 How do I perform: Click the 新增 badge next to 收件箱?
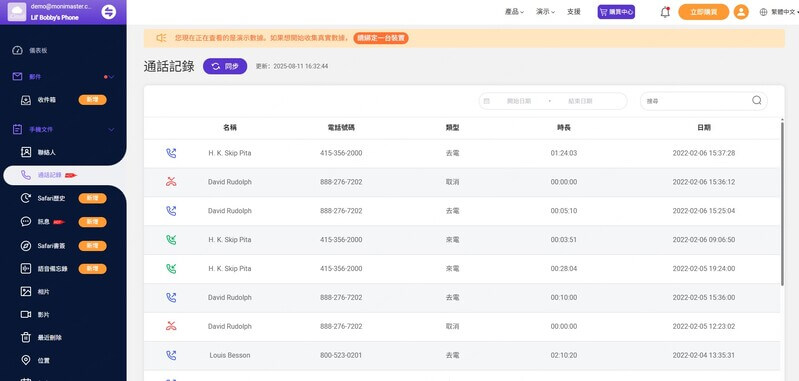92,100
